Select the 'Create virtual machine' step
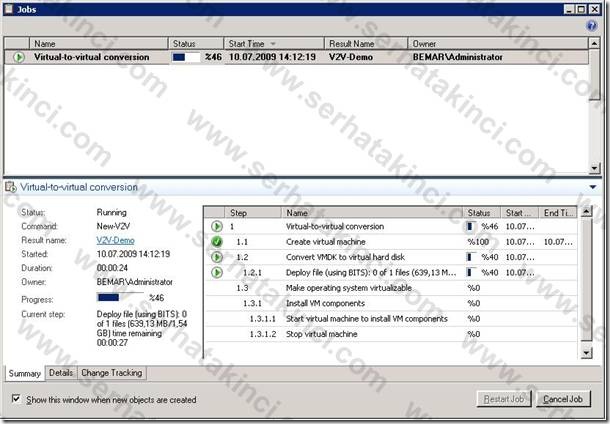Image resolution: width=610 pixels, height=424 pixels. click(x=326, y=242)
